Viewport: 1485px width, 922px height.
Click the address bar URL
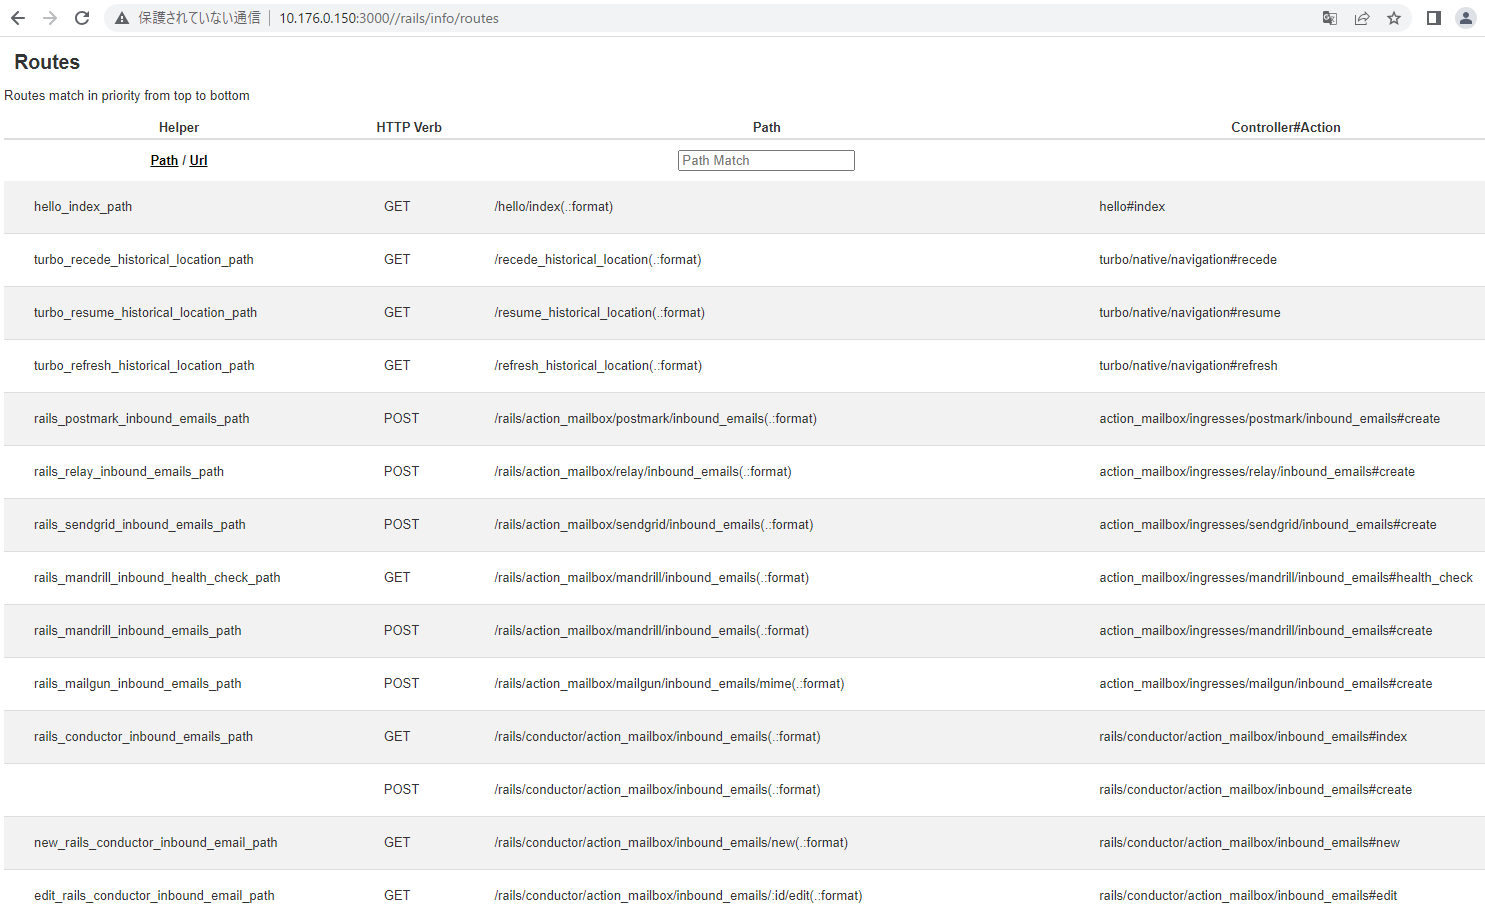click(389, 18)
